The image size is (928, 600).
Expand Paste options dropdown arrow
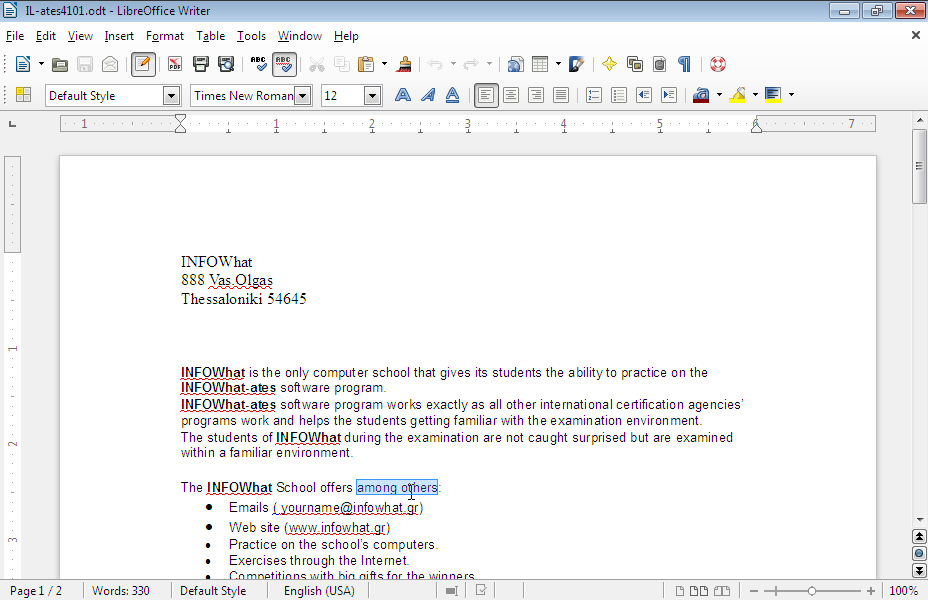[x=384, y=64]
